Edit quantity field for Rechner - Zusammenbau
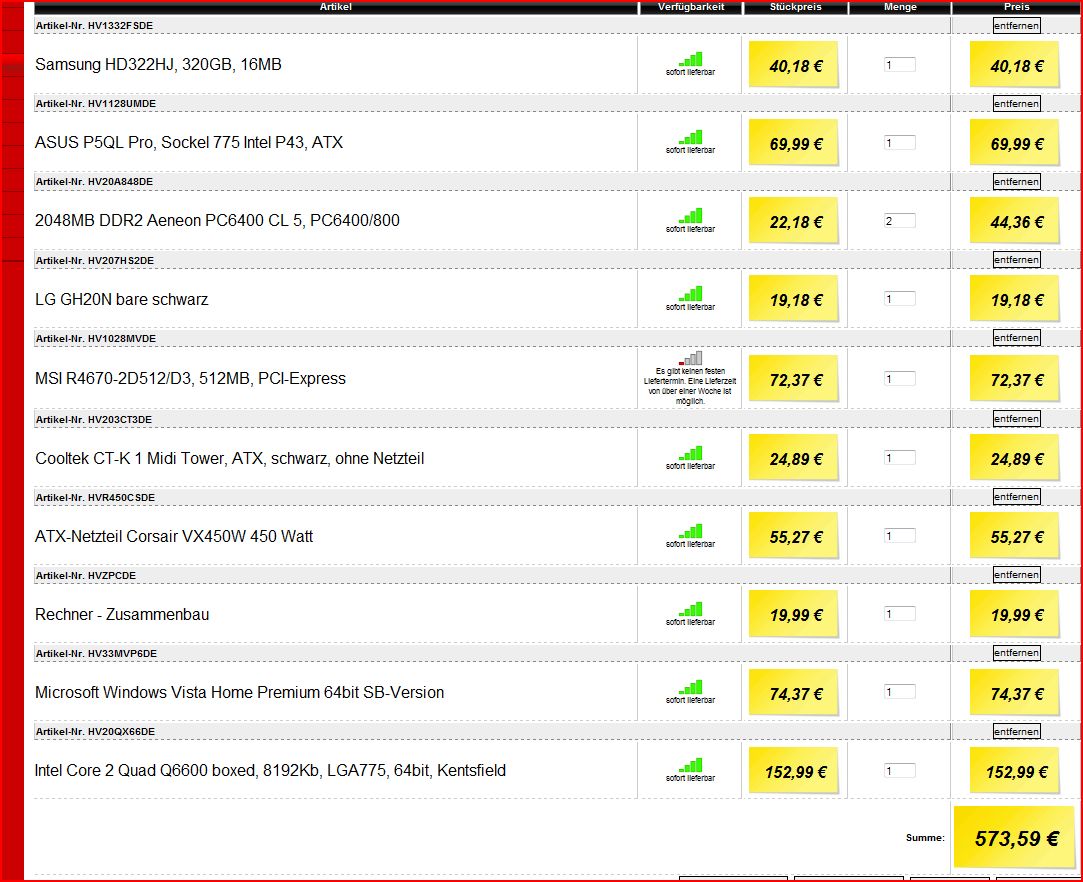Screen dimensions: 1083x882 [900, 614]
